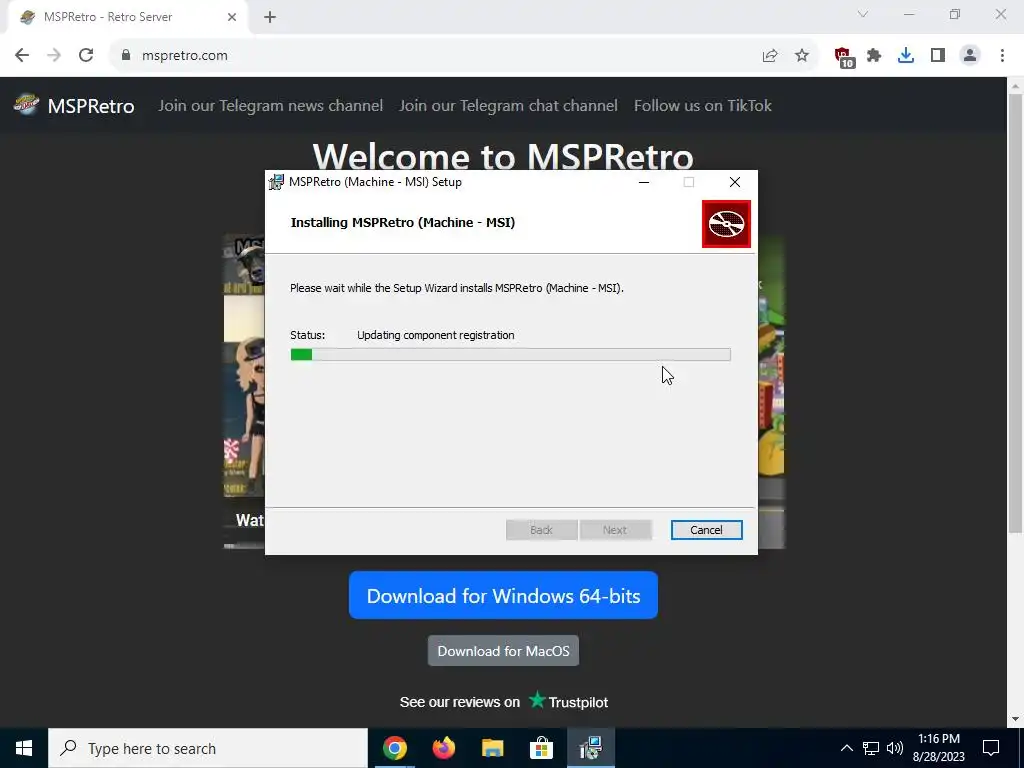
Task: Close the MSPRetro - Retro Server tab
Action: [232, 18]
